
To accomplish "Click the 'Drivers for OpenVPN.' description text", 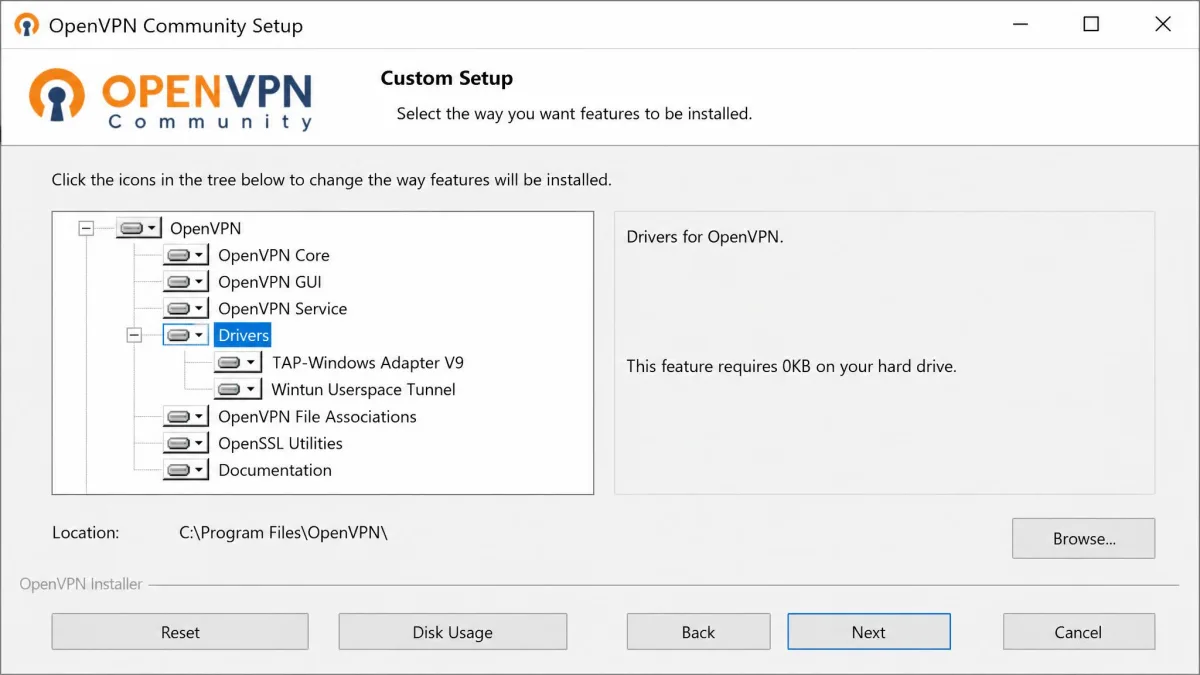I will click(706, 237).
